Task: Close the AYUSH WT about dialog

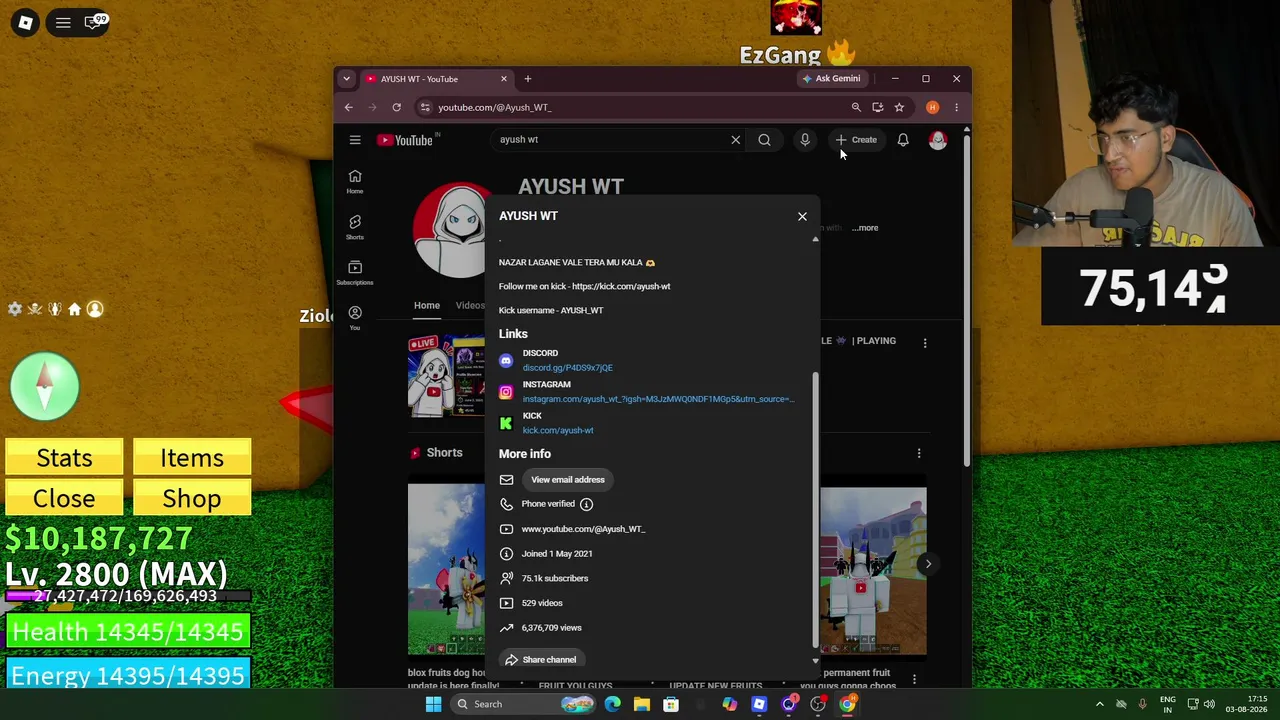Action: [x=802, y=216]
